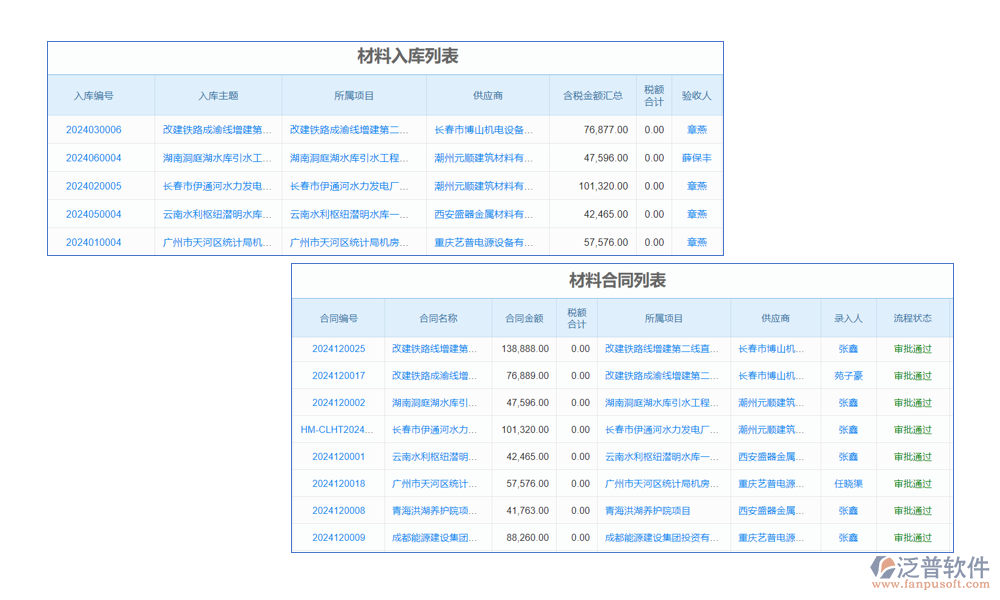The image size is (1000, 600).
Task: Open contract number 2024120025
Action: [x=338, y=349]
